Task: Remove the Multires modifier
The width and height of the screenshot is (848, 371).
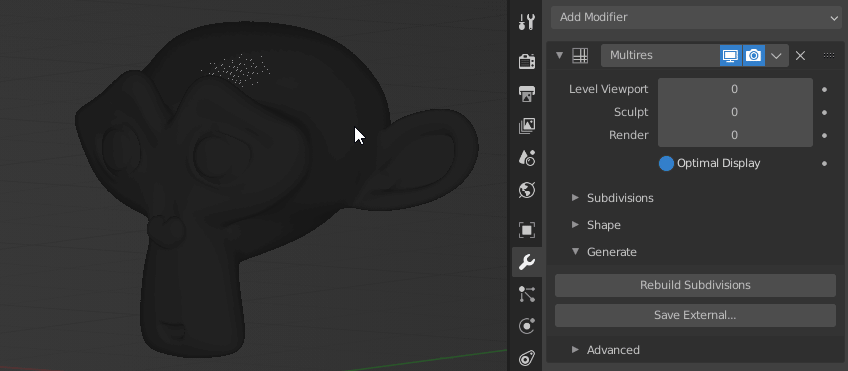Action: [800, 56]
